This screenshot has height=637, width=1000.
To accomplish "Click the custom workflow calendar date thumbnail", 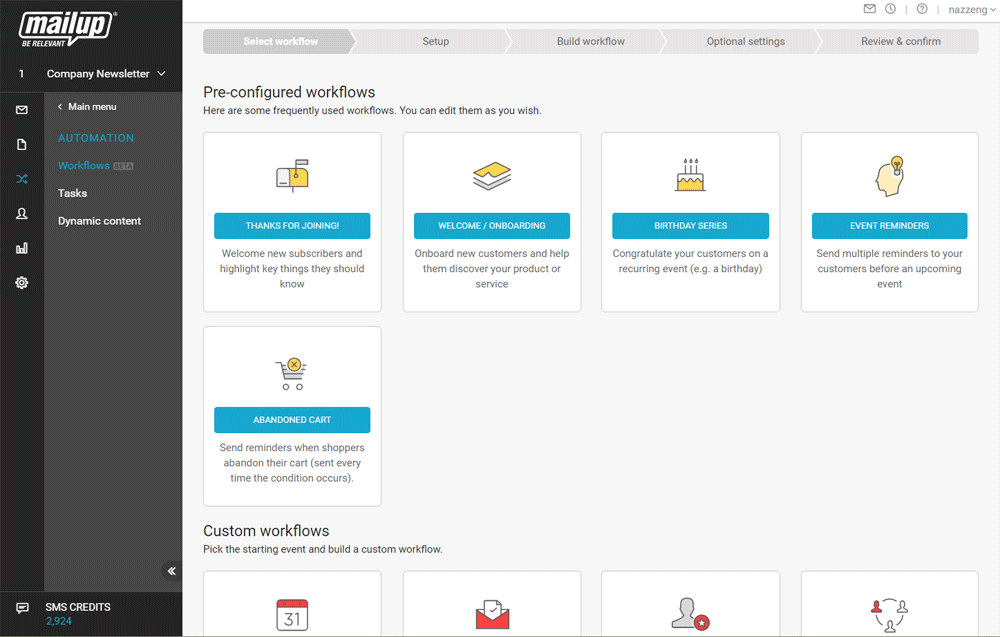I will [x=292, y=614].
